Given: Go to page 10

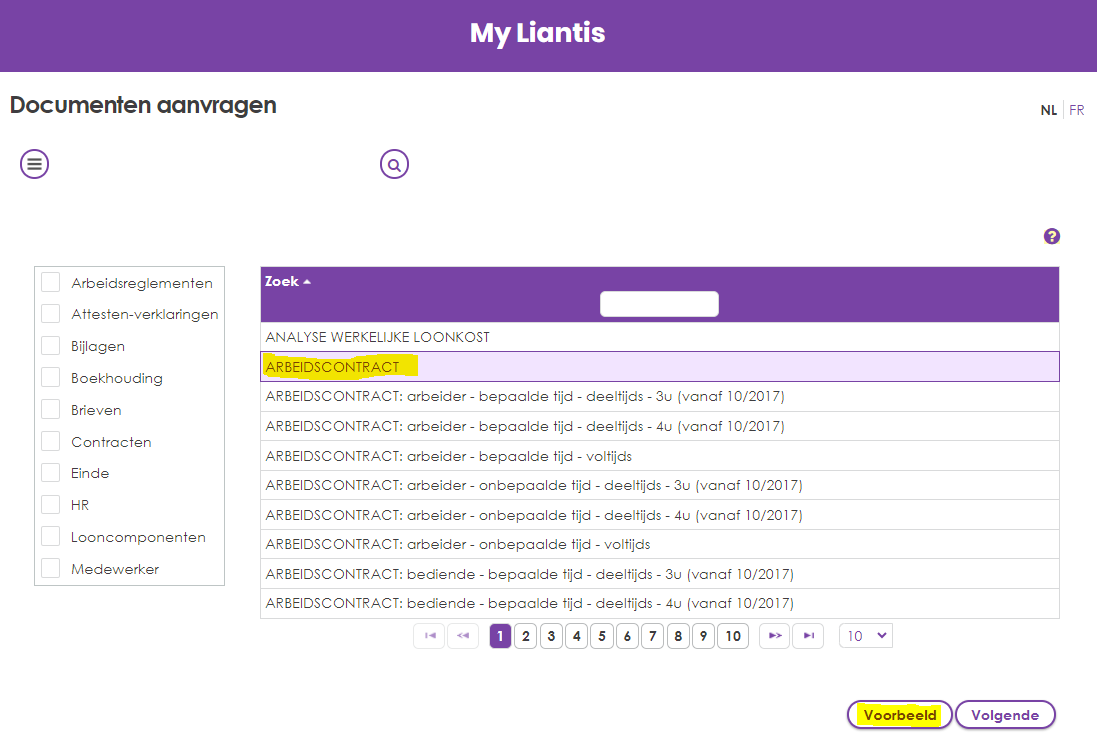Looking at the screenshot, I should coord(733,636).
